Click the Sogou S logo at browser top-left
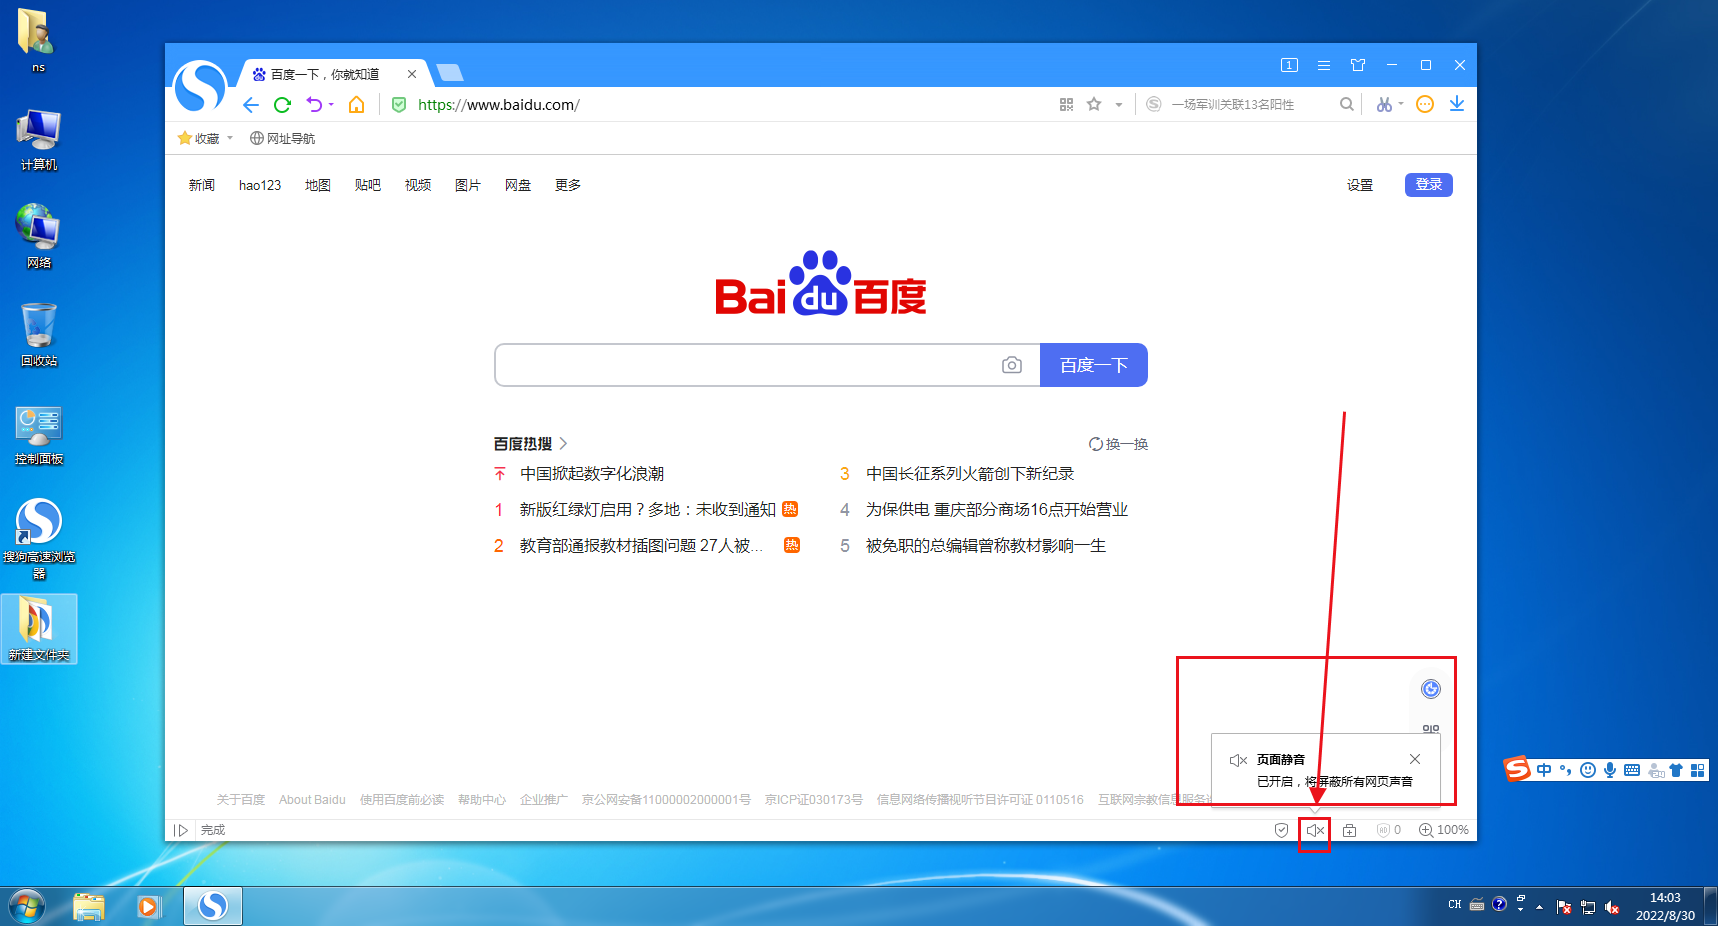The height and width of the screenshot is (926, 1718). (201, 86)
